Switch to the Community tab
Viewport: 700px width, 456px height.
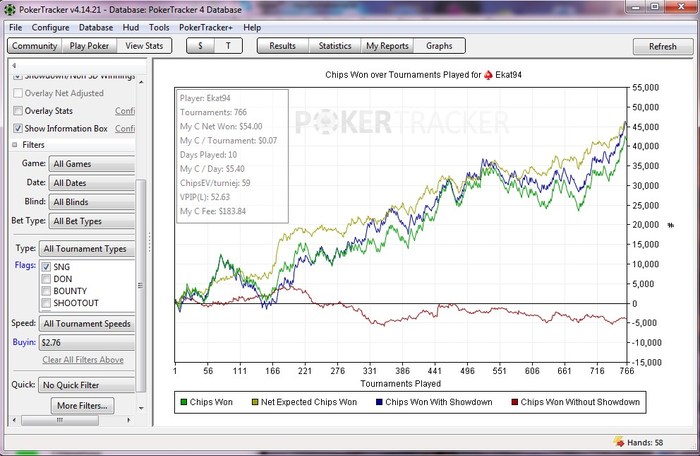[34, 46]
